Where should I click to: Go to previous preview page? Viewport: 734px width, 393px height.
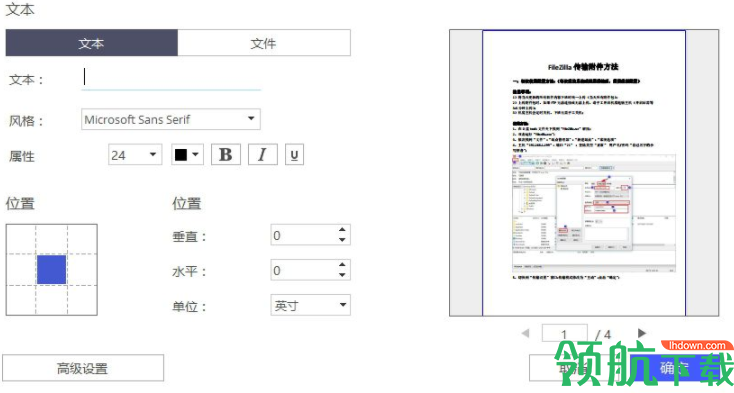tap(526, 334)
